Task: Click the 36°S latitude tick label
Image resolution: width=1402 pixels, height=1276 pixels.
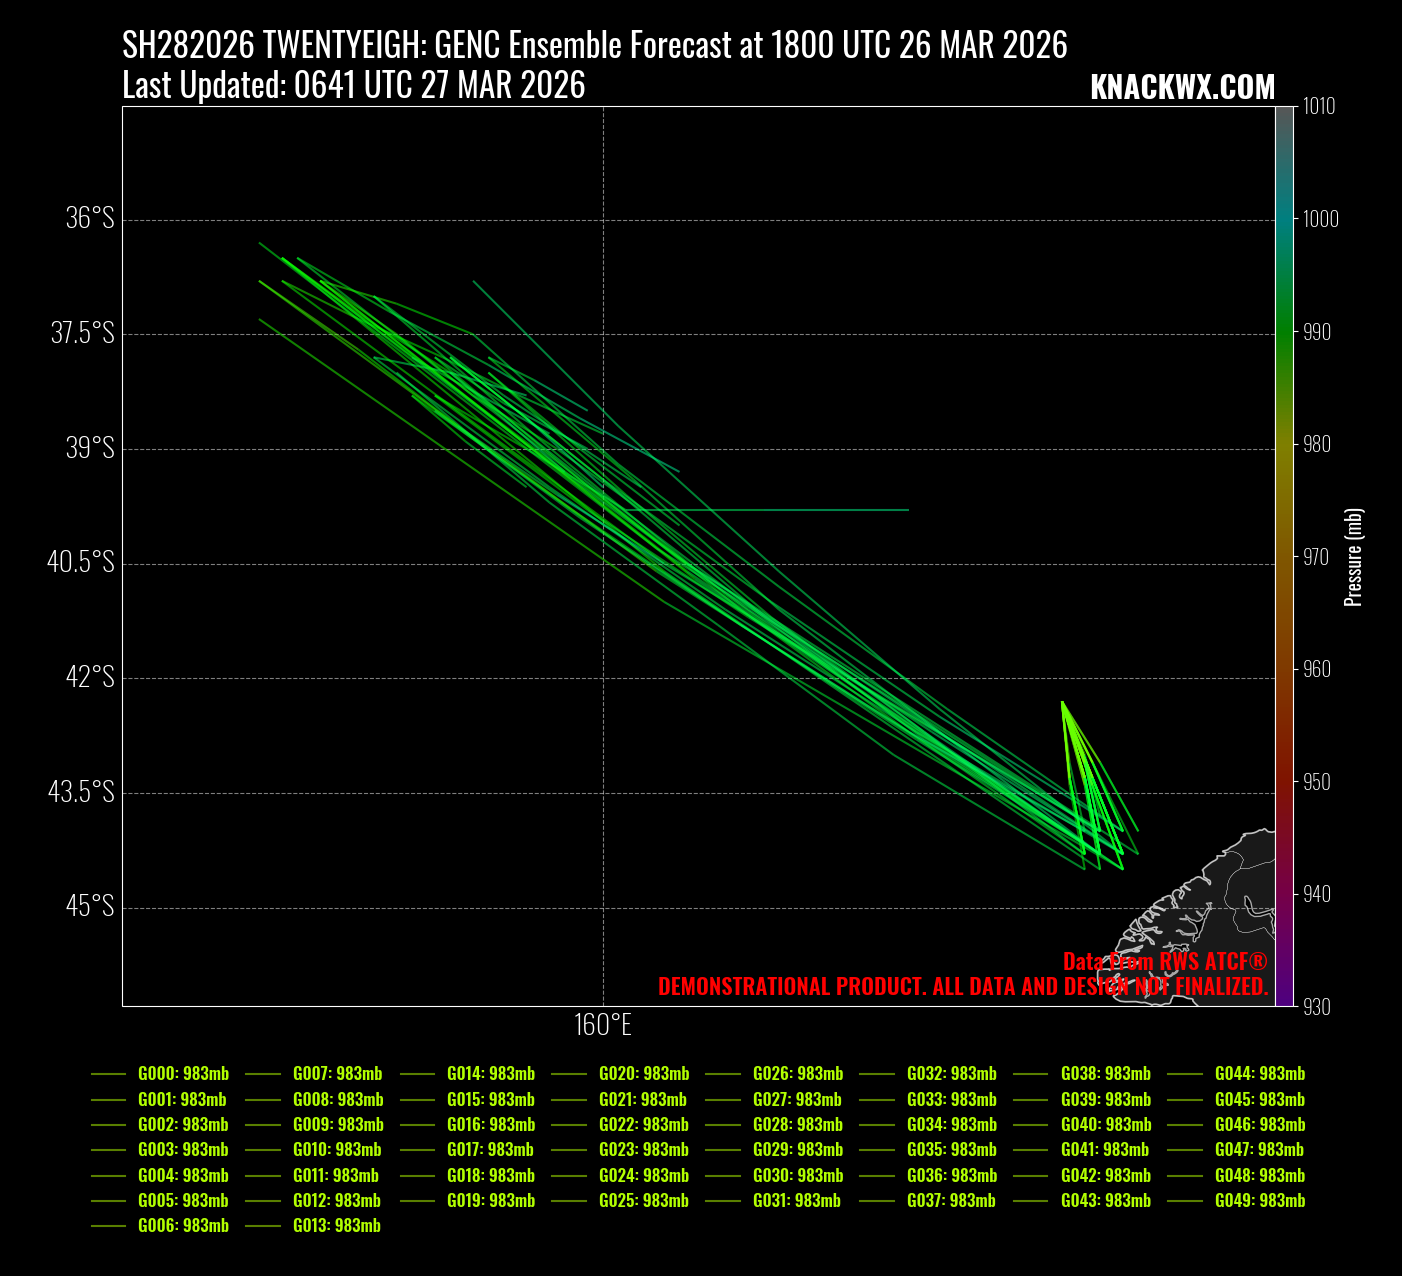Action: pyautogui.click(x=90, y=219)
